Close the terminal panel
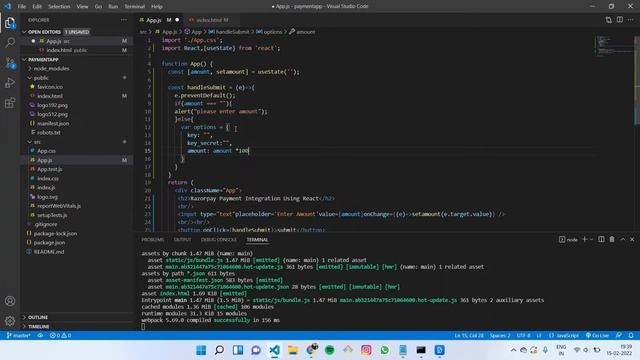Screen dimensions: 640x360 (632, 239)
